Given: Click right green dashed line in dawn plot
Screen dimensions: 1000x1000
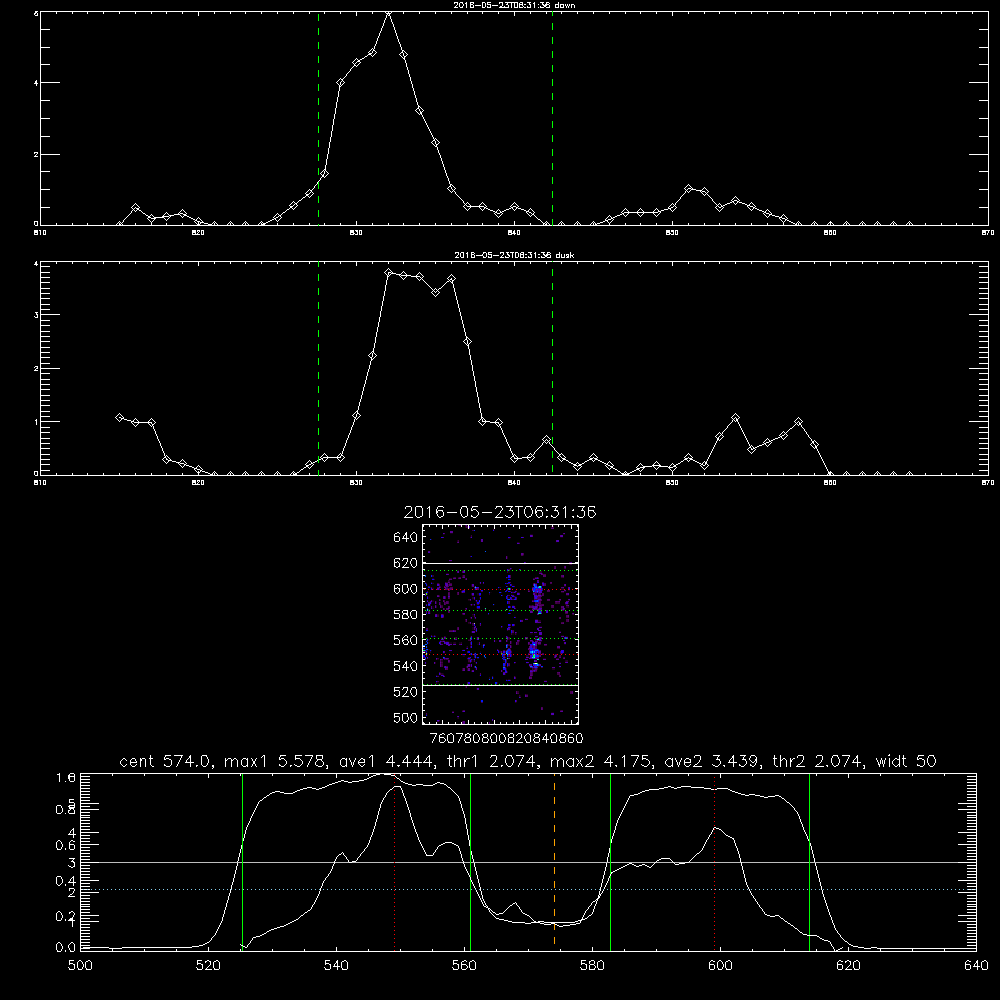Looking at the screenshot, I should [x=552, y=118].
